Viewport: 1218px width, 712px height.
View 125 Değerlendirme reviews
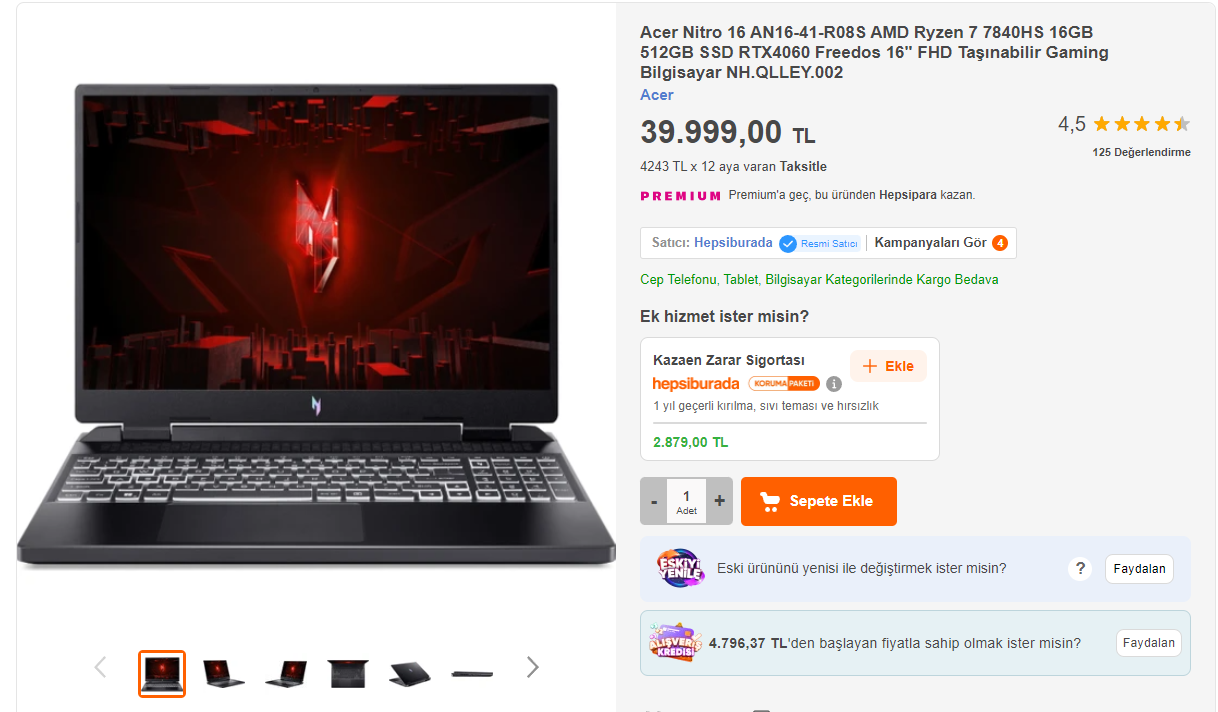pos(1141,152)
